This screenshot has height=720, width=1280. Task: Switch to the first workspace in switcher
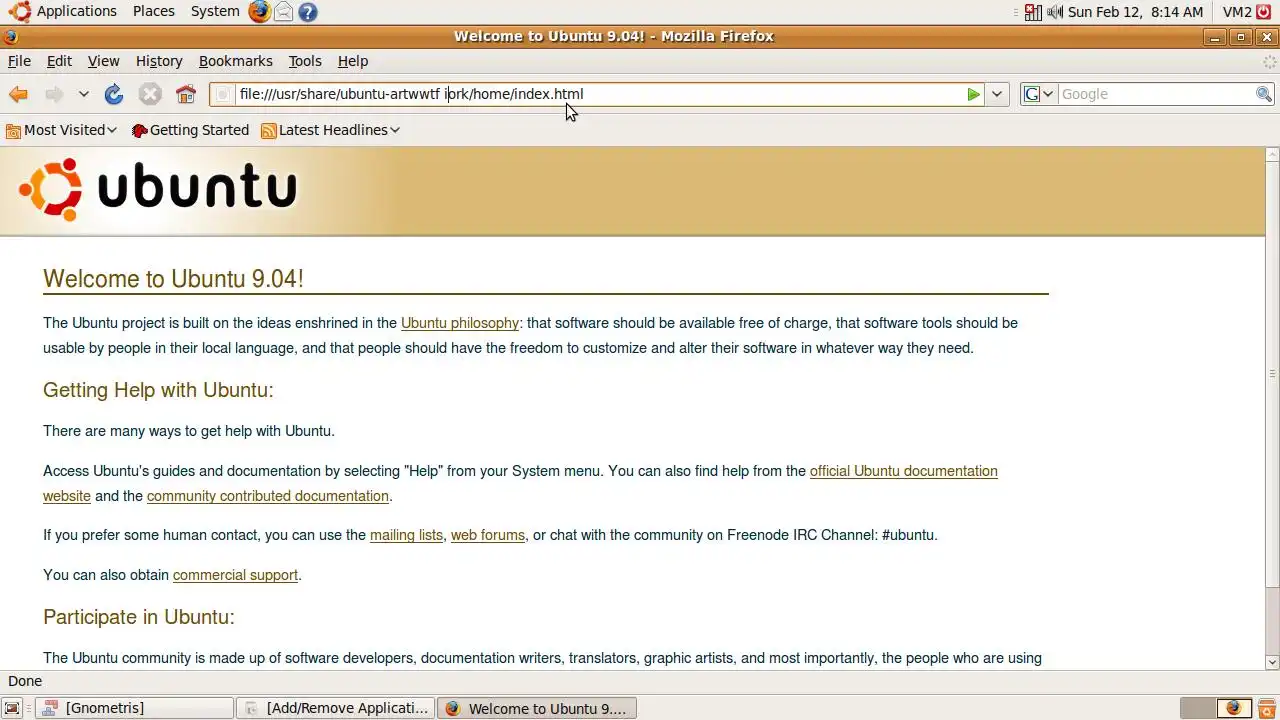[x=1198, y=708]
